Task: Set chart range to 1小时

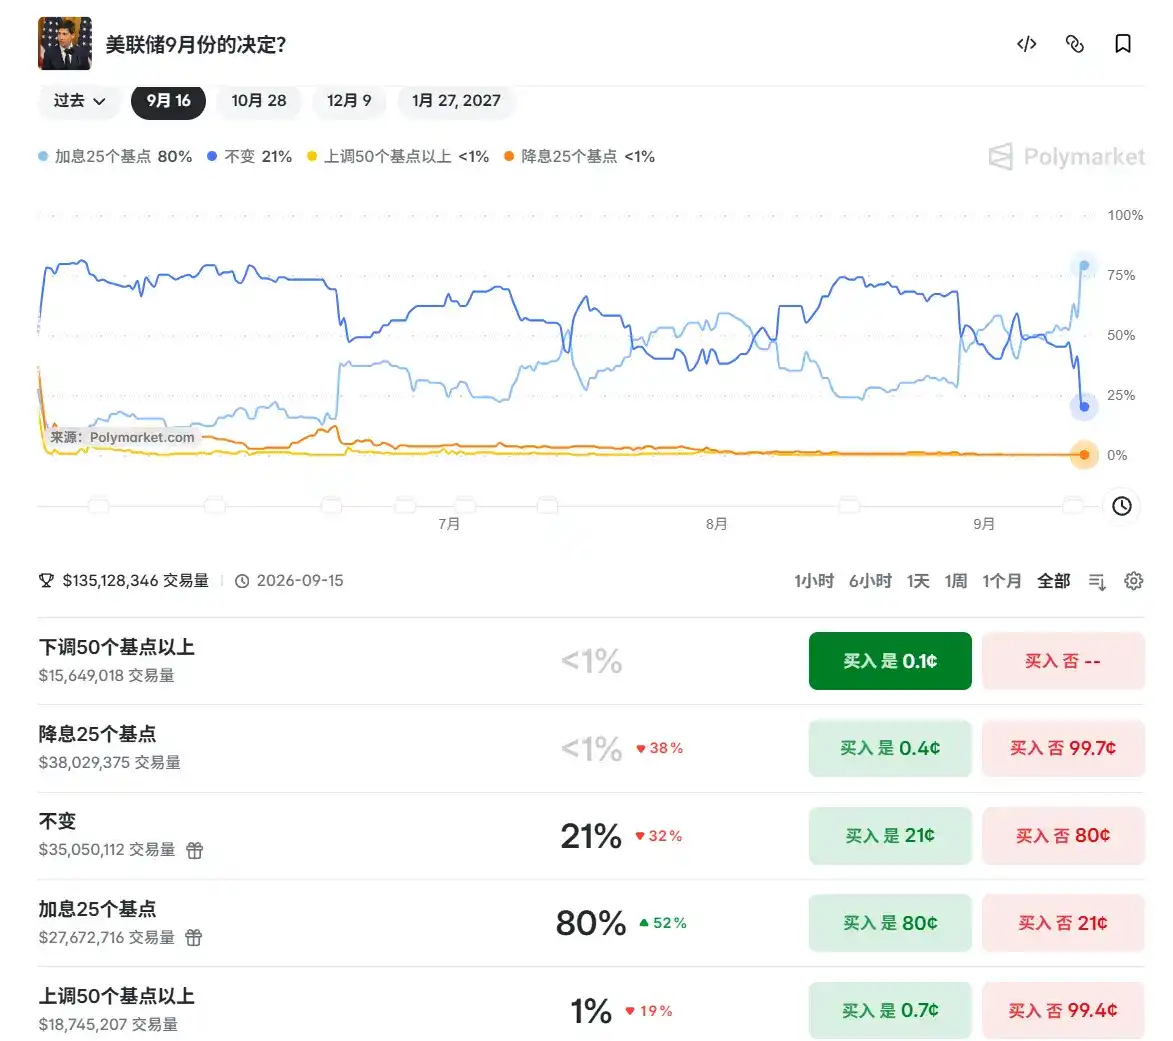Action: 814,581
